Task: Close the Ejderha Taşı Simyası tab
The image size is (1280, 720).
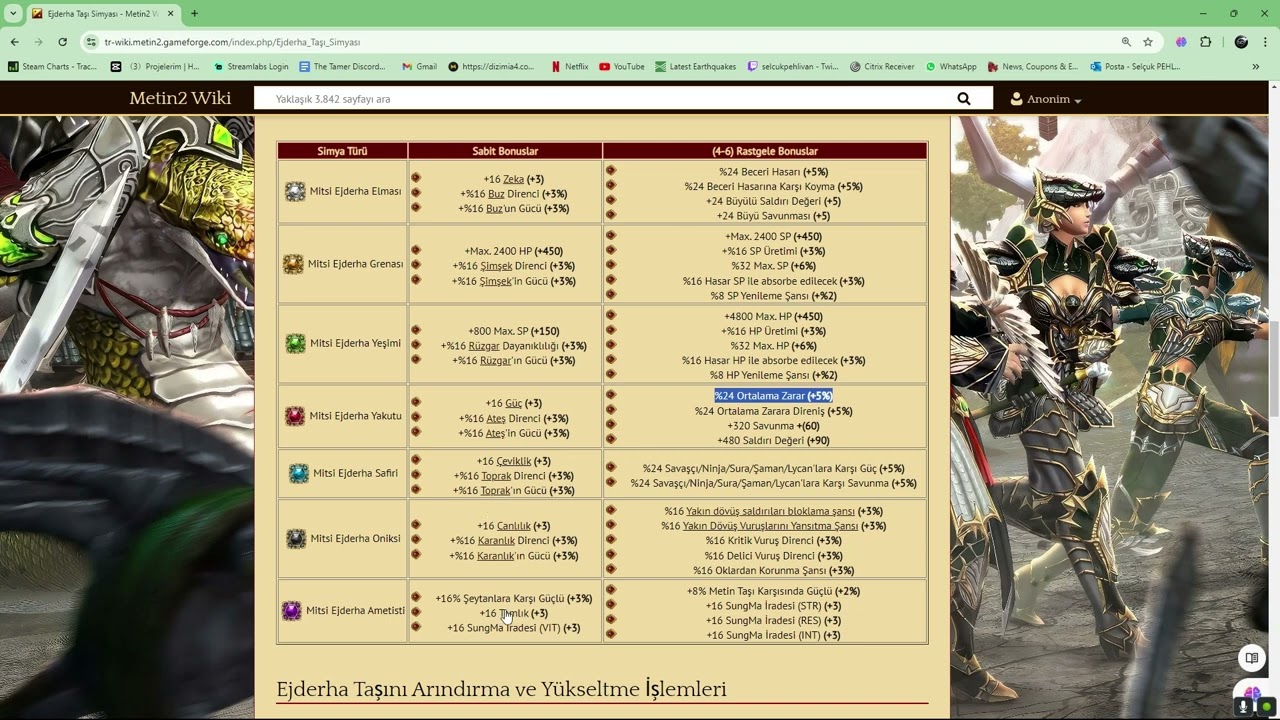Action: (x=170, y=14)
